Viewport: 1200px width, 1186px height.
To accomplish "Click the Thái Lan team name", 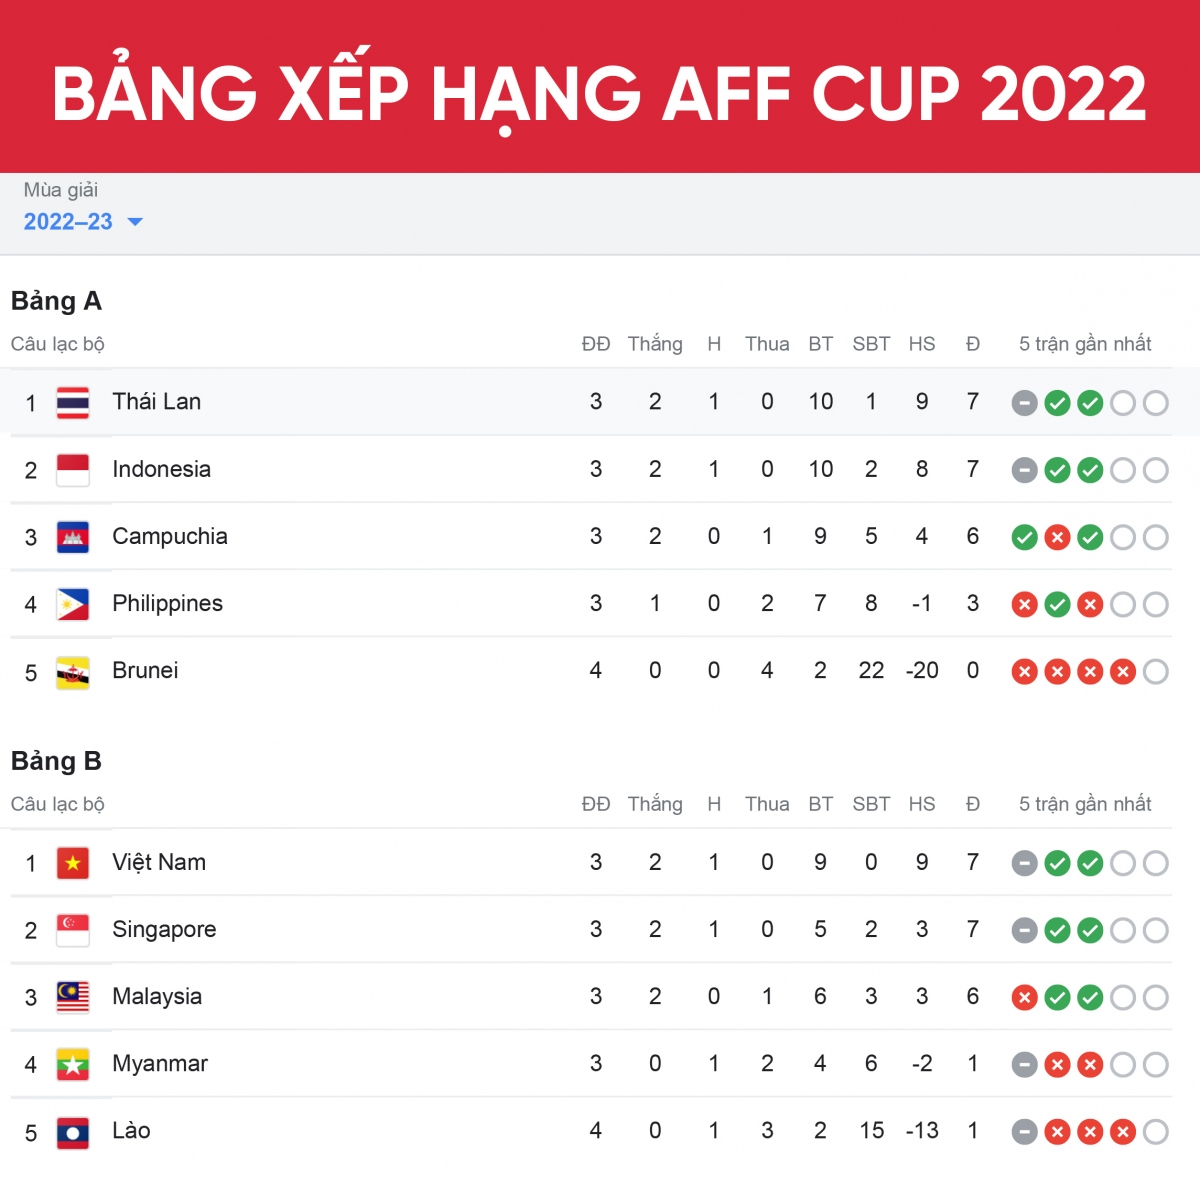I will (x=157, y=402).
